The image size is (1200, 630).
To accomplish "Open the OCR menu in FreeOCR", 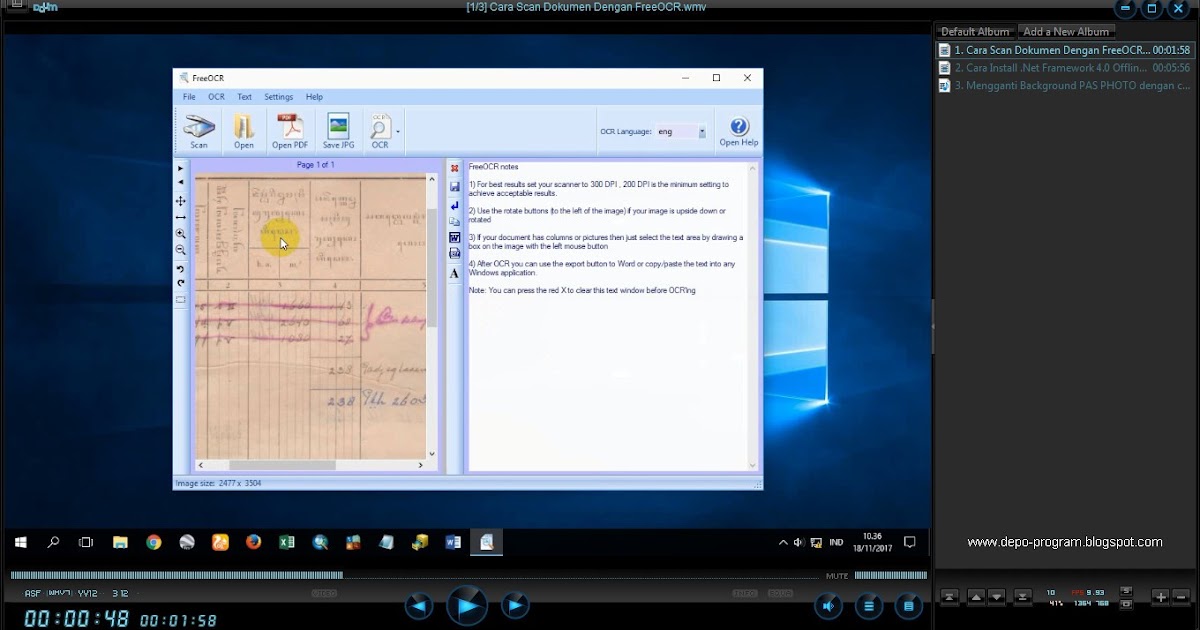I will click(216, 97).
